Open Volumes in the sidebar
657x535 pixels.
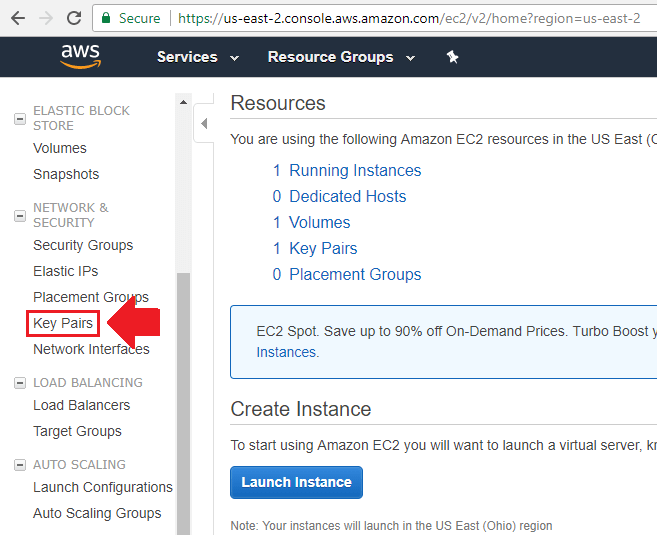point(60,148)
